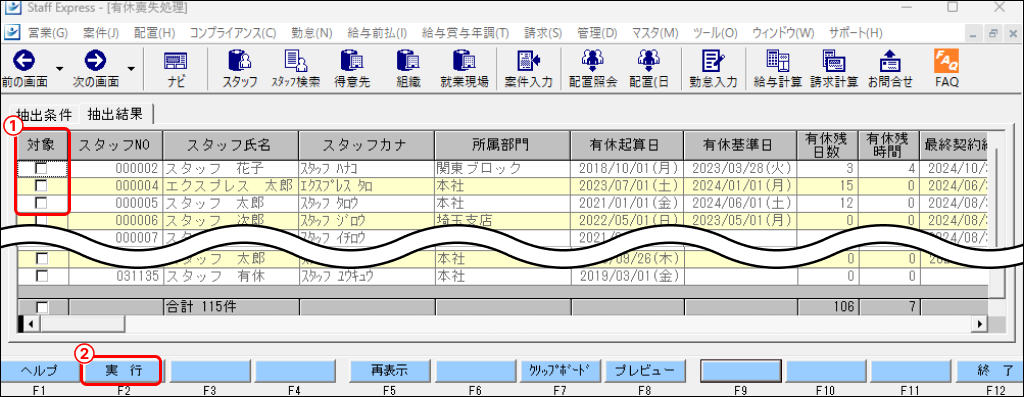Open the マスタ(M) menu
The height and width of the screenshot is (397, 1024).
pyautogui.click(x=655, y=33)
